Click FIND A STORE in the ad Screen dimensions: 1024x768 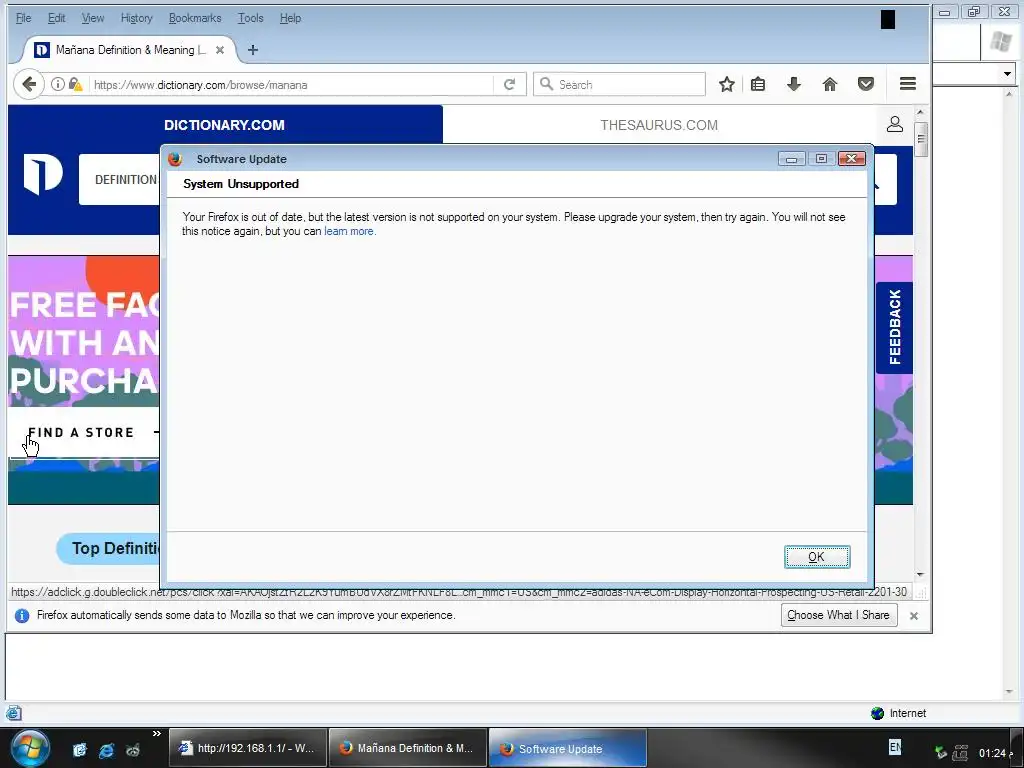[81, 432]
